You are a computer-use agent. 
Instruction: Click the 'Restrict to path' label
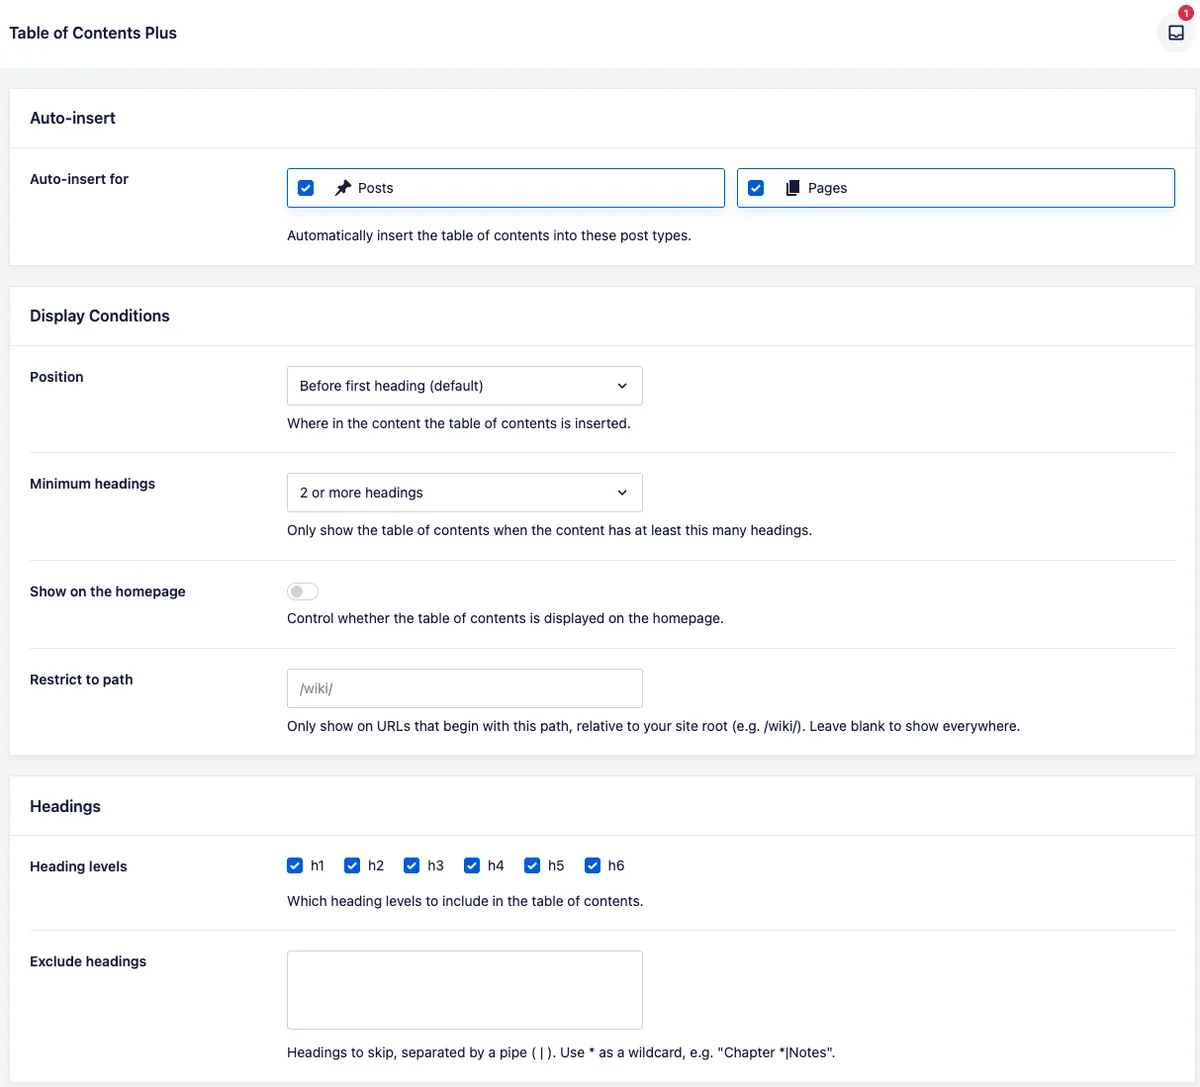click(81, 679)
